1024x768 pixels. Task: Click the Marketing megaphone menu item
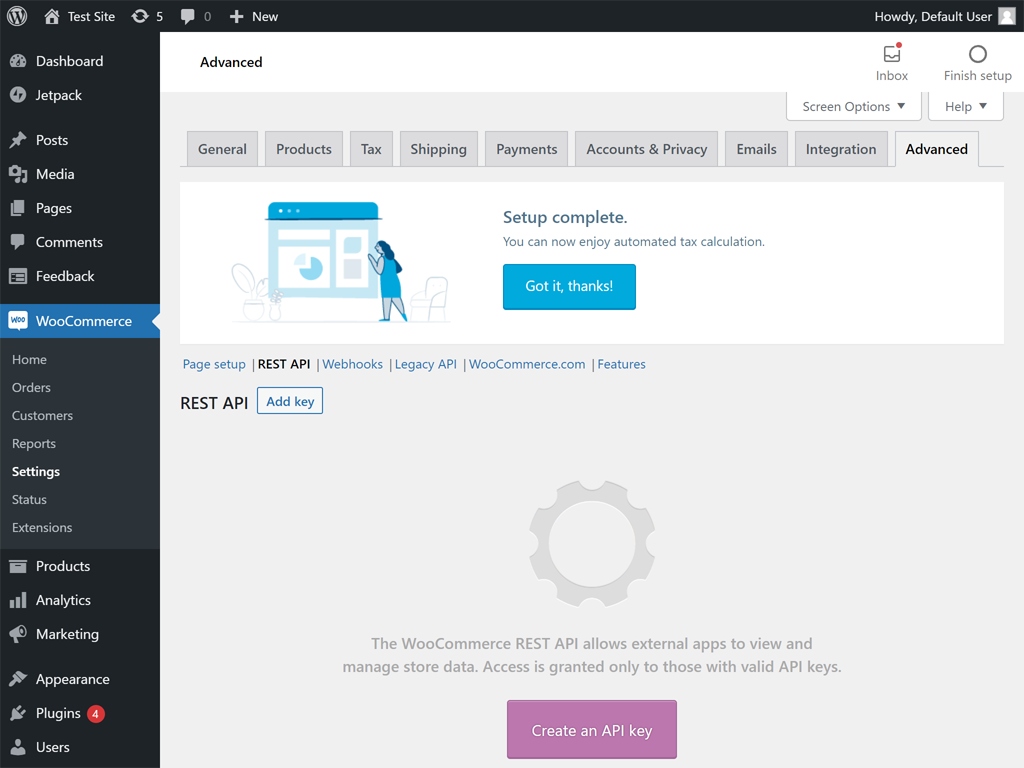coord(67,634)
